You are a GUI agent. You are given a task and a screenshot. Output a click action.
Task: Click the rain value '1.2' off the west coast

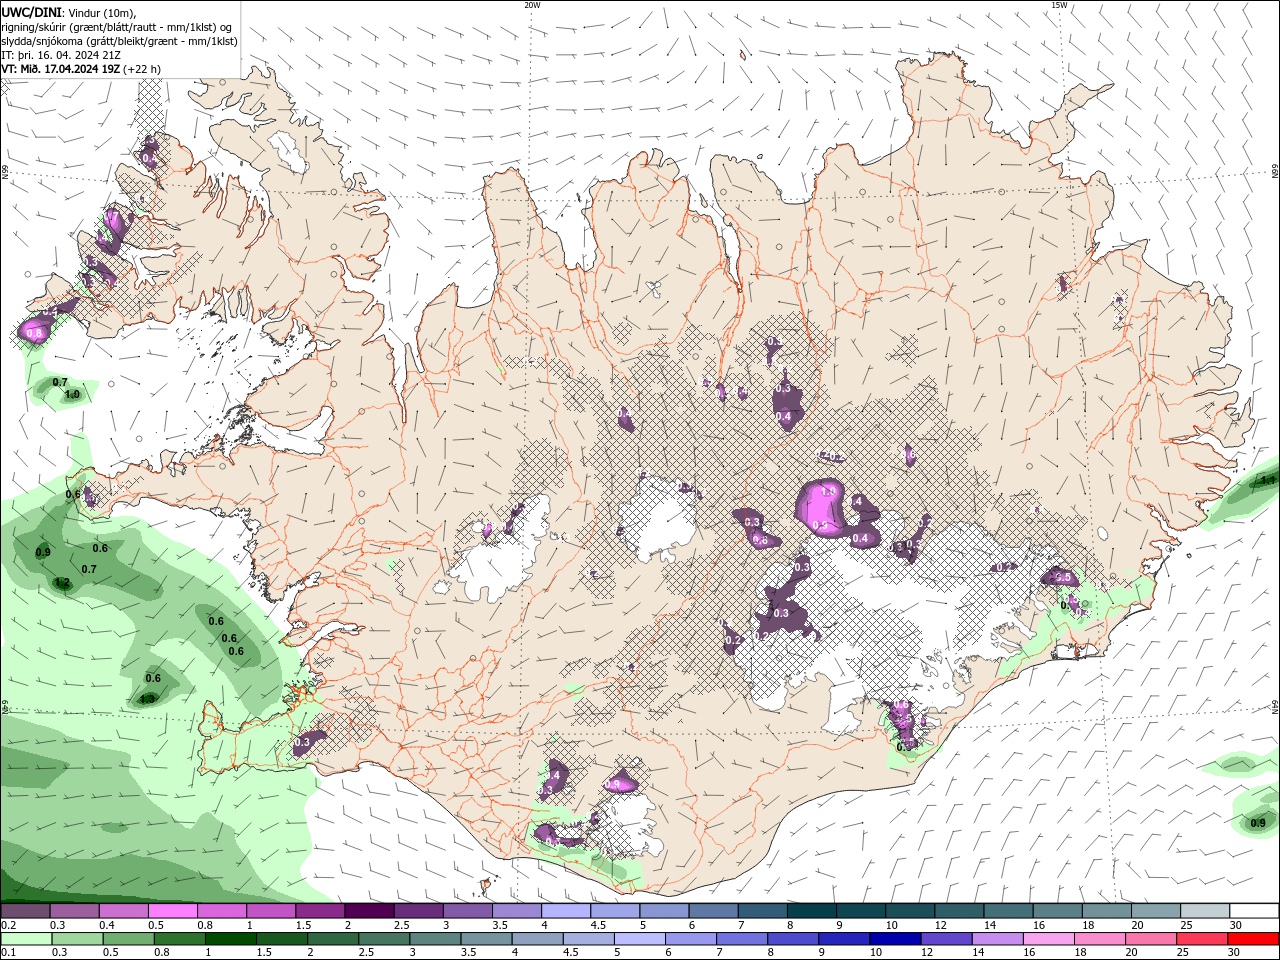click(62, 583)
